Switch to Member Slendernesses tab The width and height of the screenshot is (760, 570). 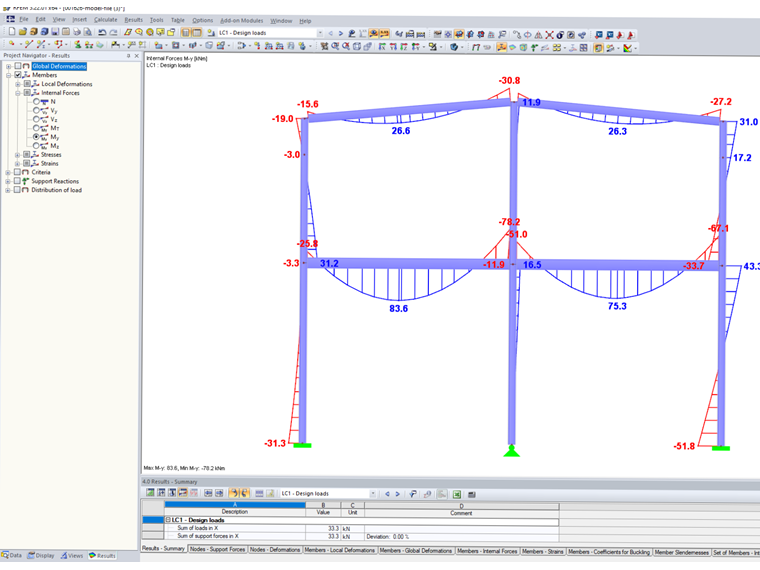(x=681, y=552)
